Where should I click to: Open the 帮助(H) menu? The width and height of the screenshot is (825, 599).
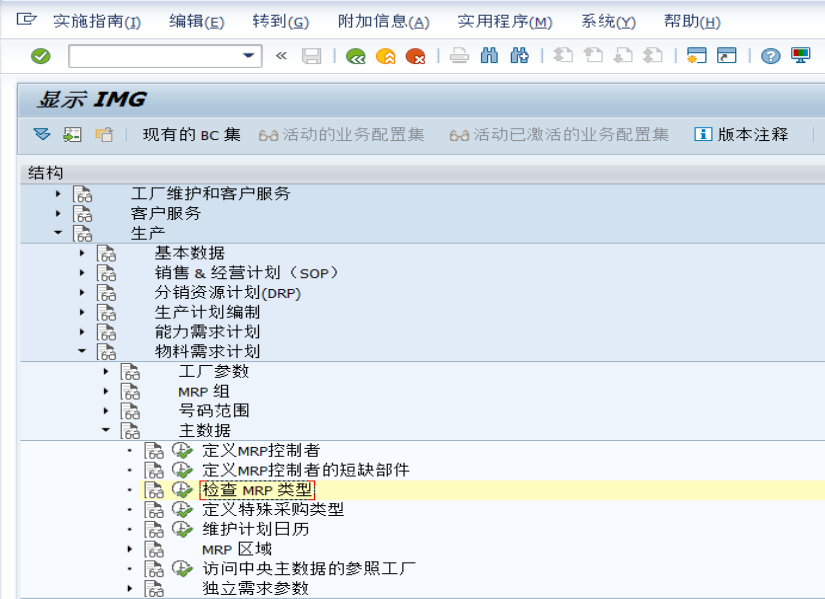pyautogui.click(x=692, y=21)
